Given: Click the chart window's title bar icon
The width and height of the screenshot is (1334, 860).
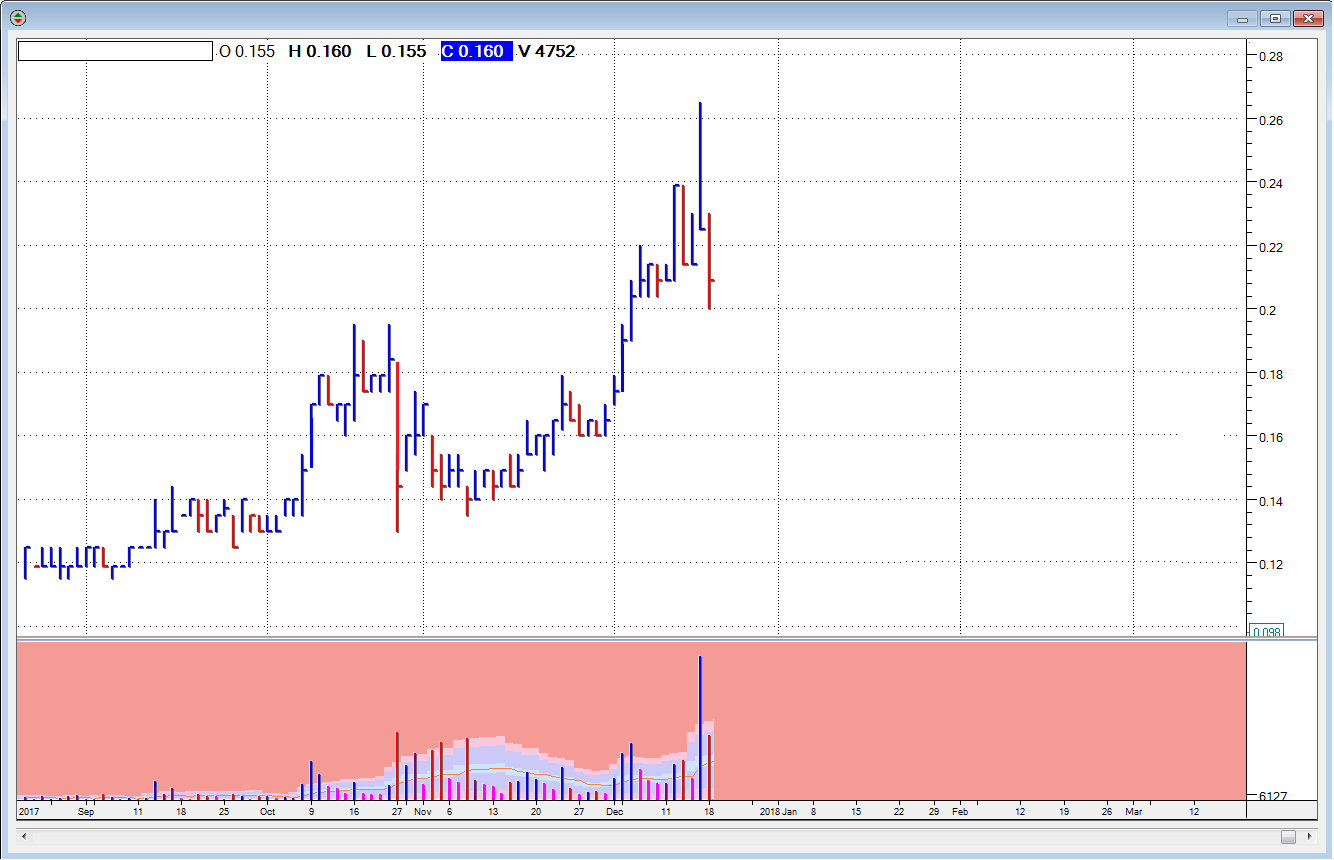Looking at the screenshot, I should coord(18,18).
